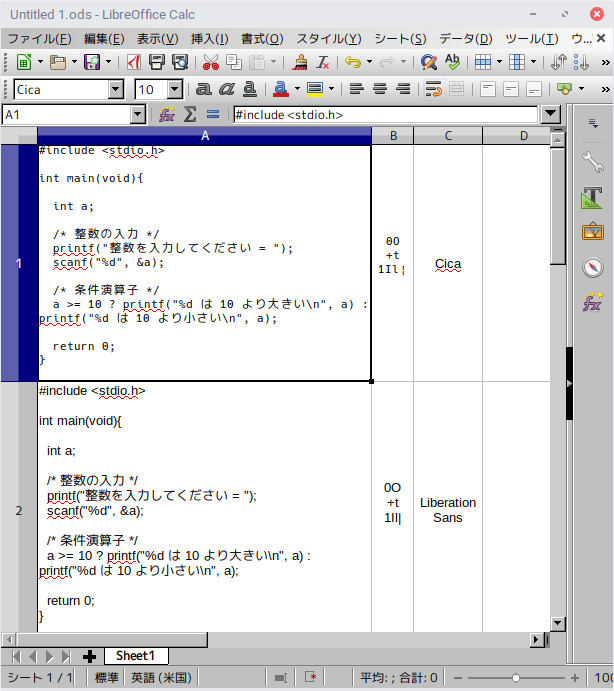
Task: Click the New spreadsheet icon
Action: [x=24, y=62]
